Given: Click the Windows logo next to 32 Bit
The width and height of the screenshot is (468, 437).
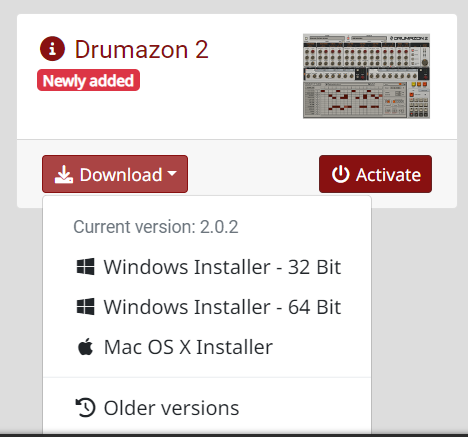Looking at the screenshot, I should (85, 267).
